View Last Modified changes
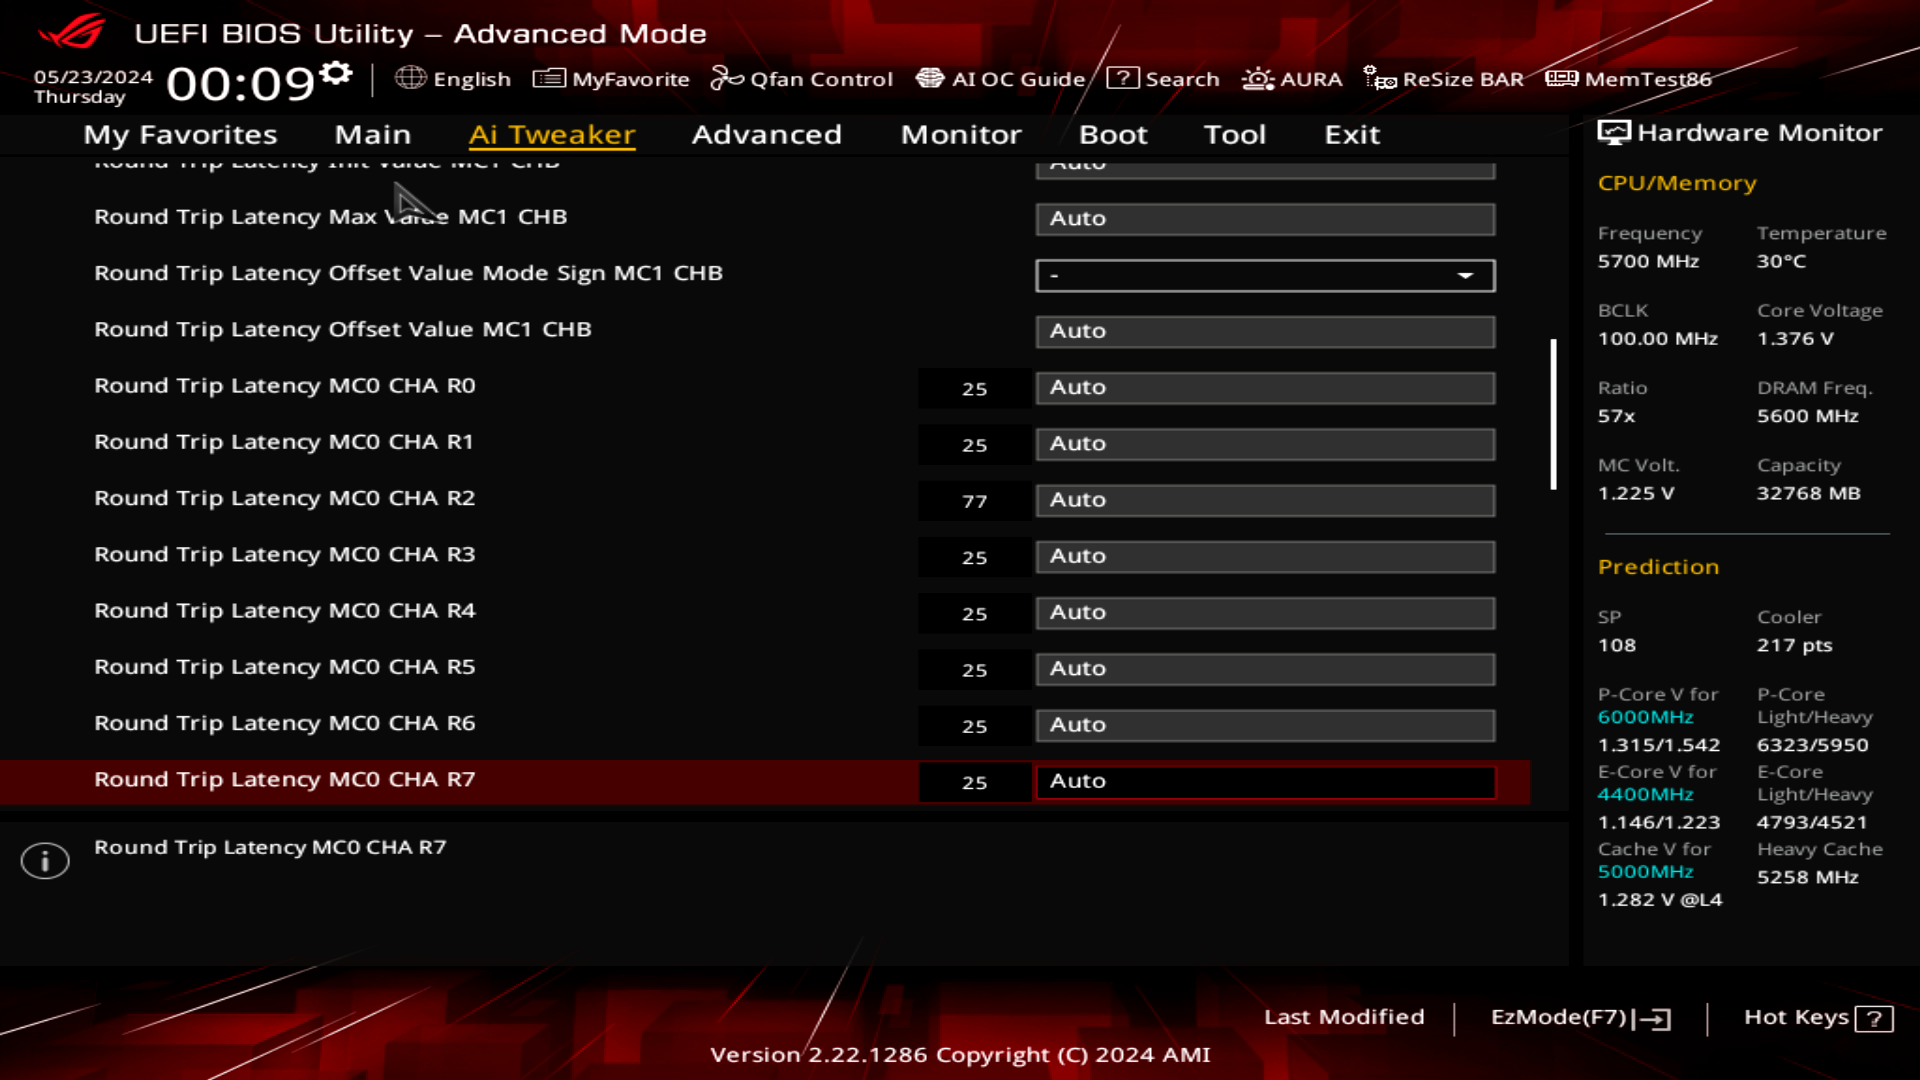This screenshot has width=1920, height=1080. point(1345,1017)
